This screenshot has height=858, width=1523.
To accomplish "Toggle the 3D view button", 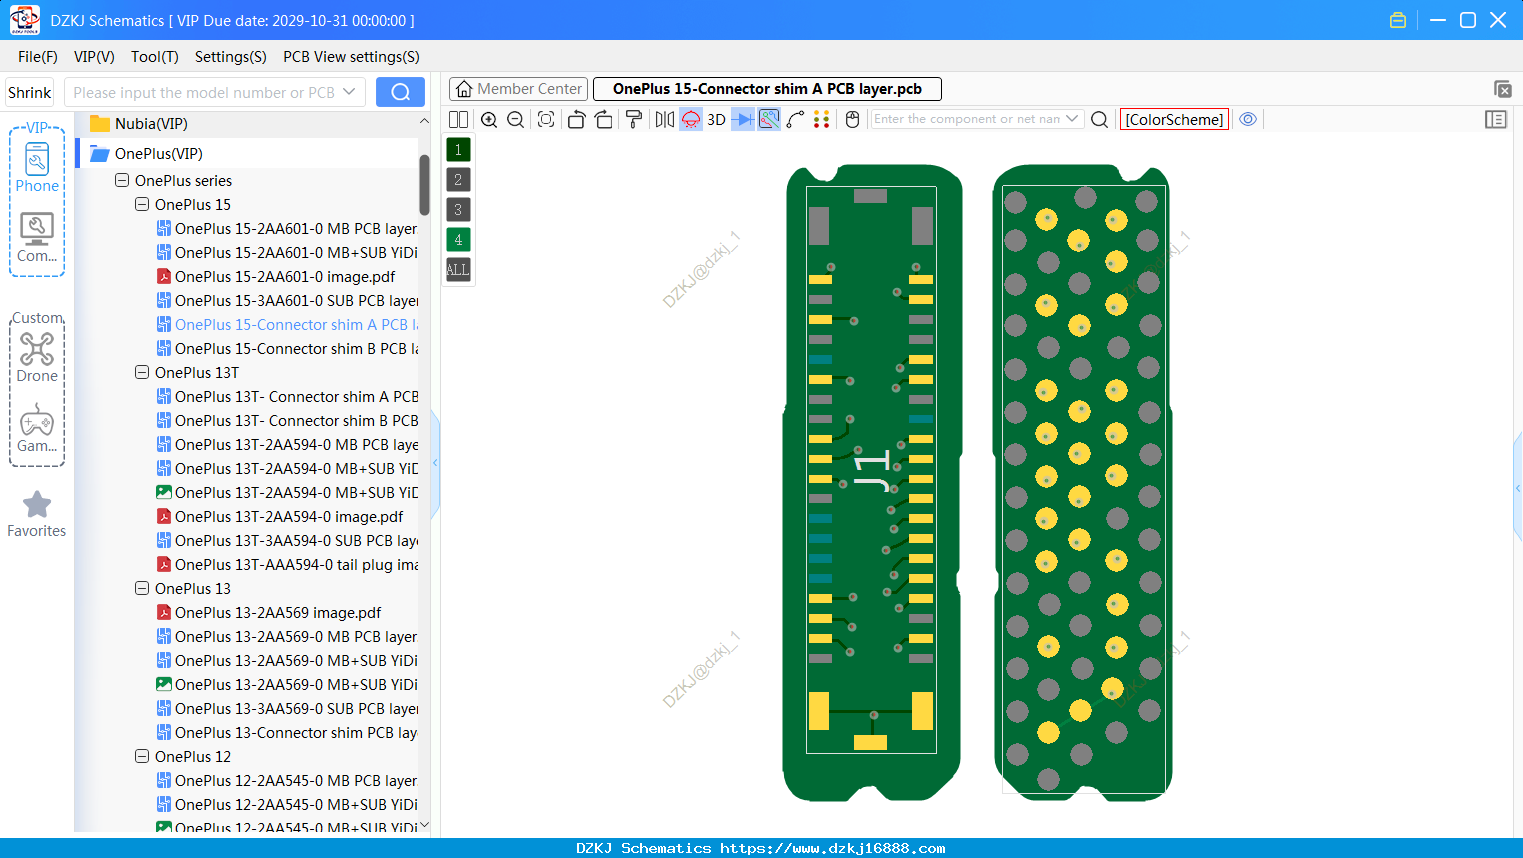I will pyautogui.click(x=716, y=119).
